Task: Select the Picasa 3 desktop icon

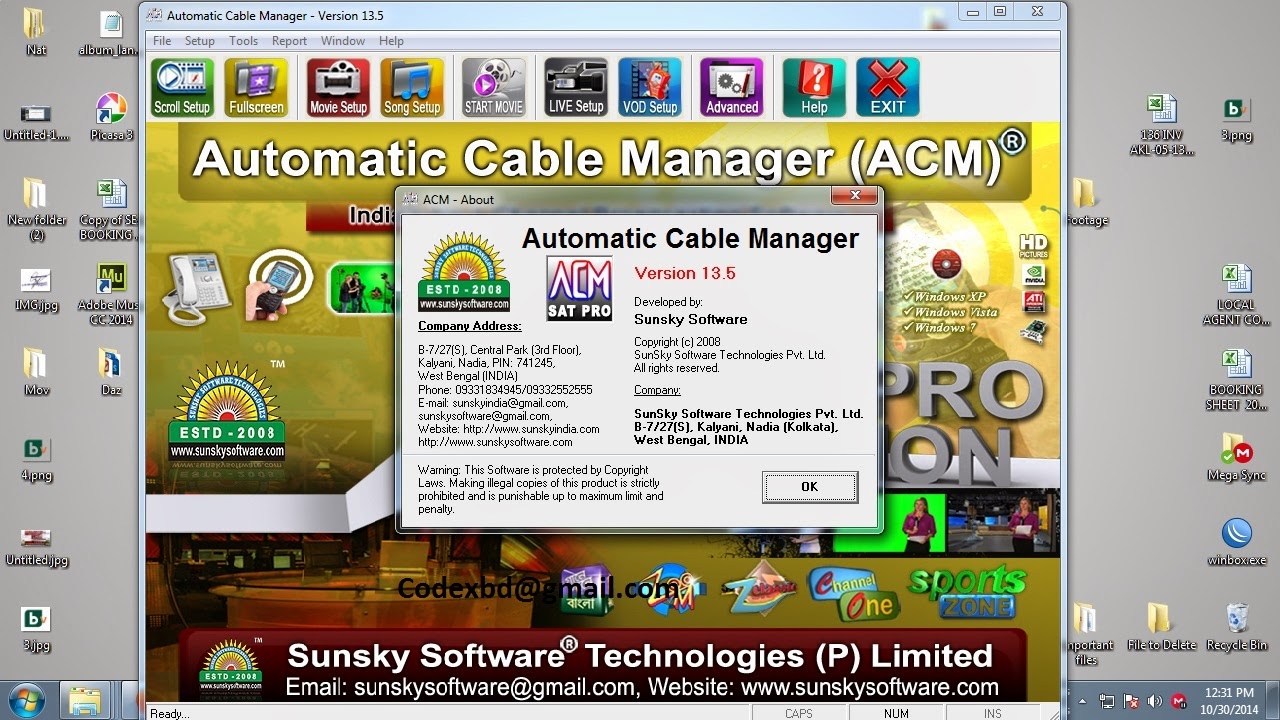Action: (111, 116)
